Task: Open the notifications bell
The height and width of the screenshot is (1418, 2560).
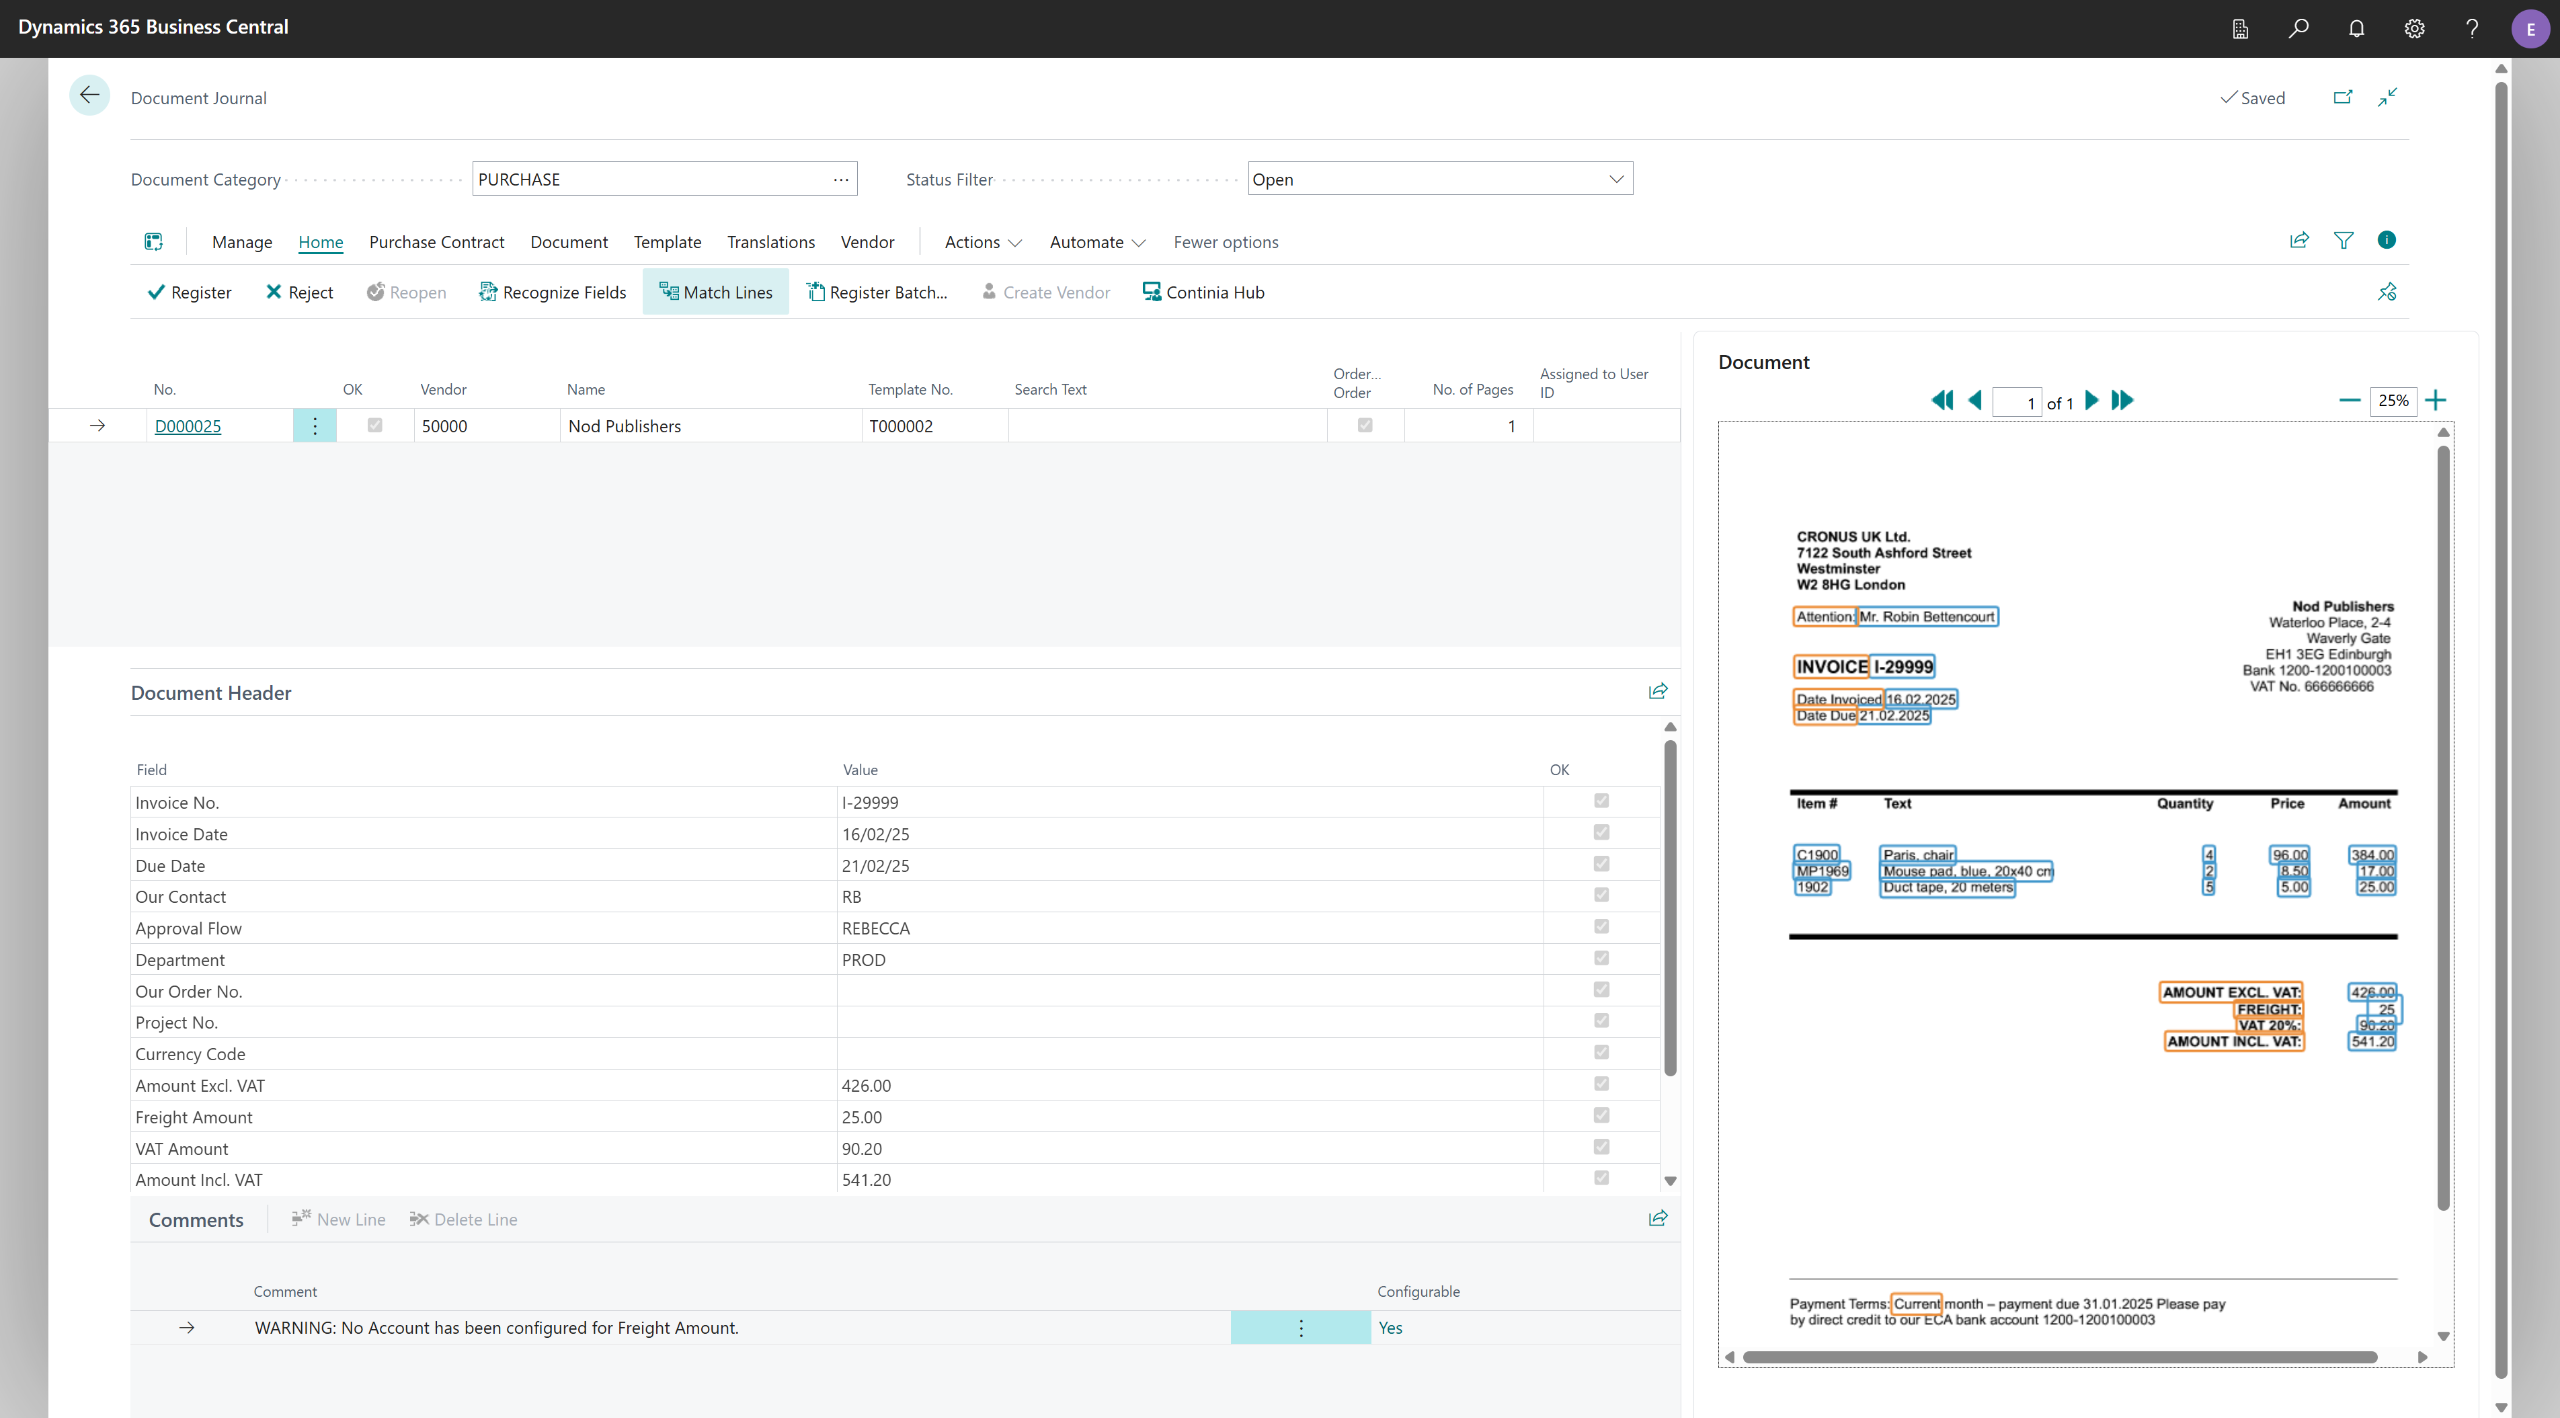Action: click(2356, 28)
